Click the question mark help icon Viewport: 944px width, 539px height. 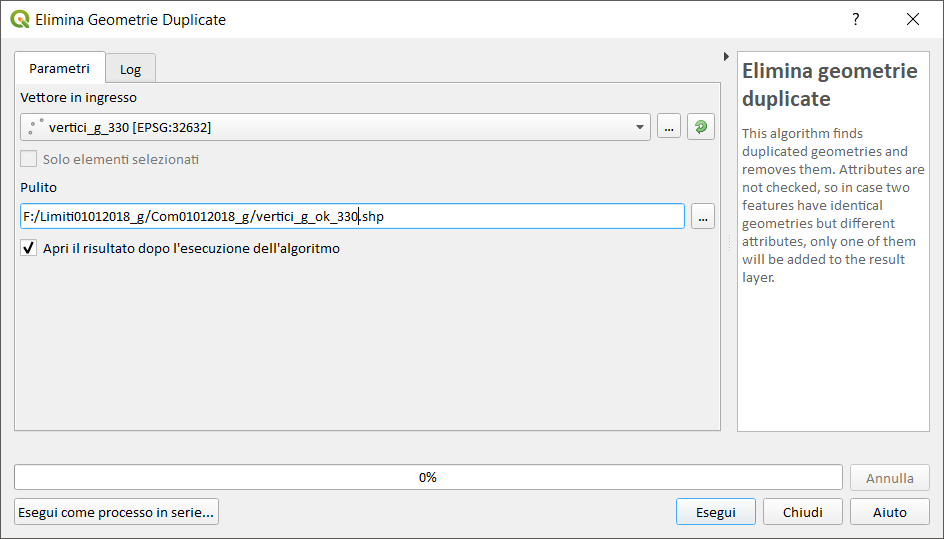click(856, 19)
